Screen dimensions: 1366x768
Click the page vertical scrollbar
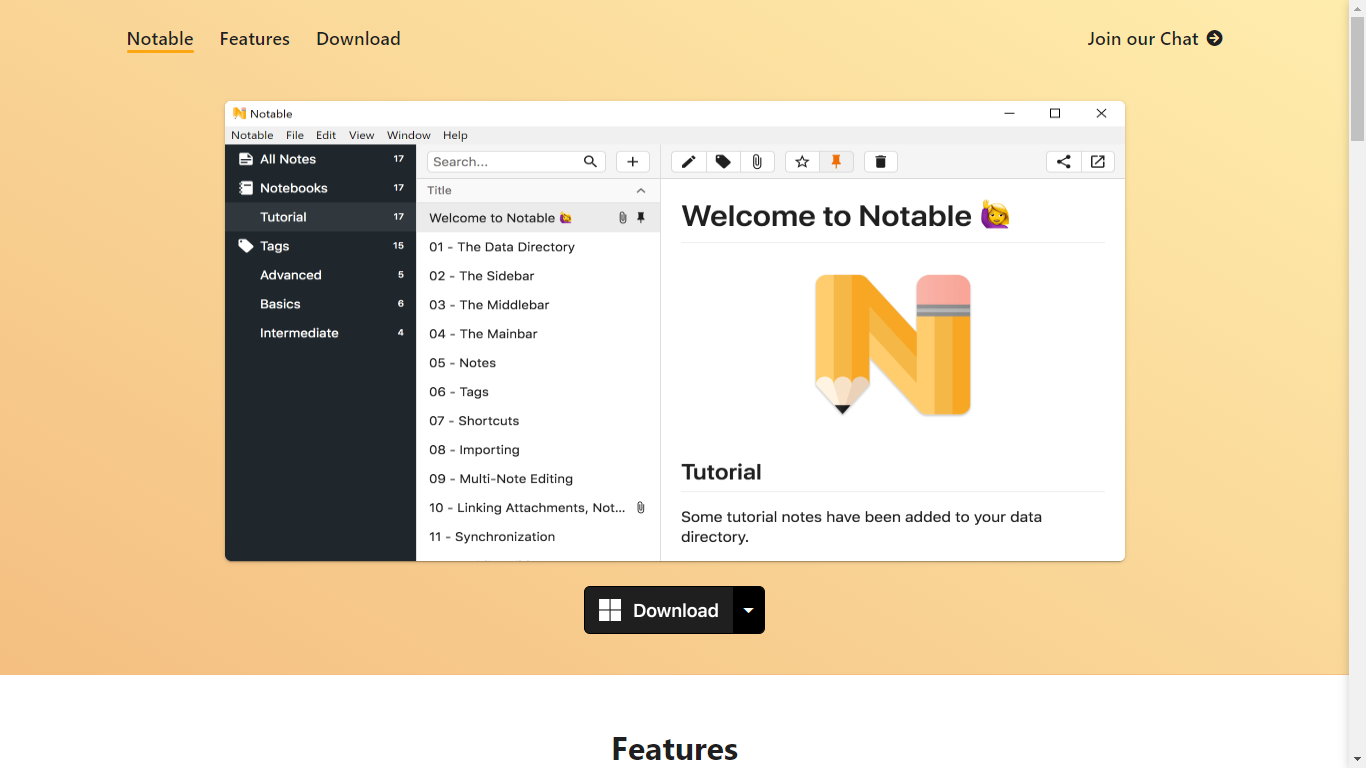click(1357, 400)
